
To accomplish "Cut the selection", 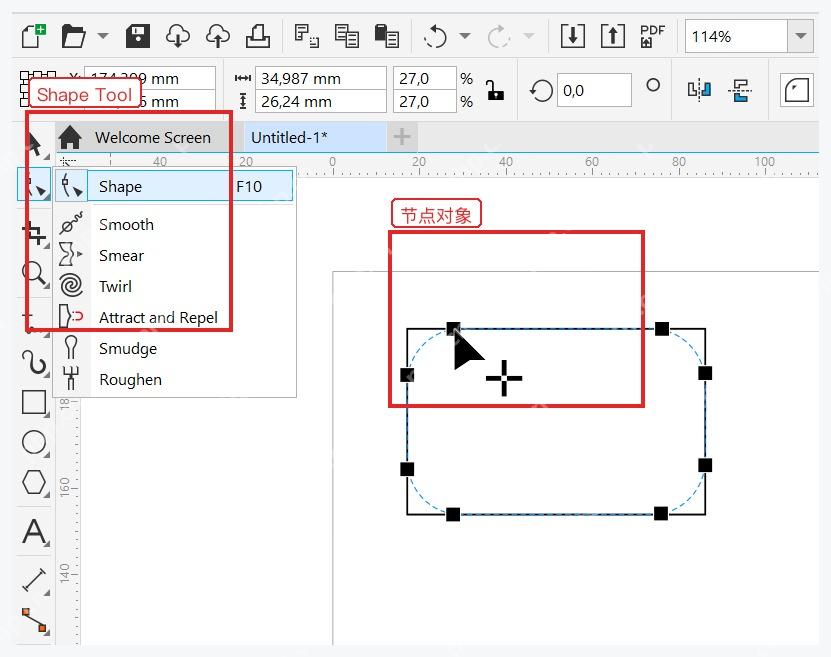I will 307,36.
